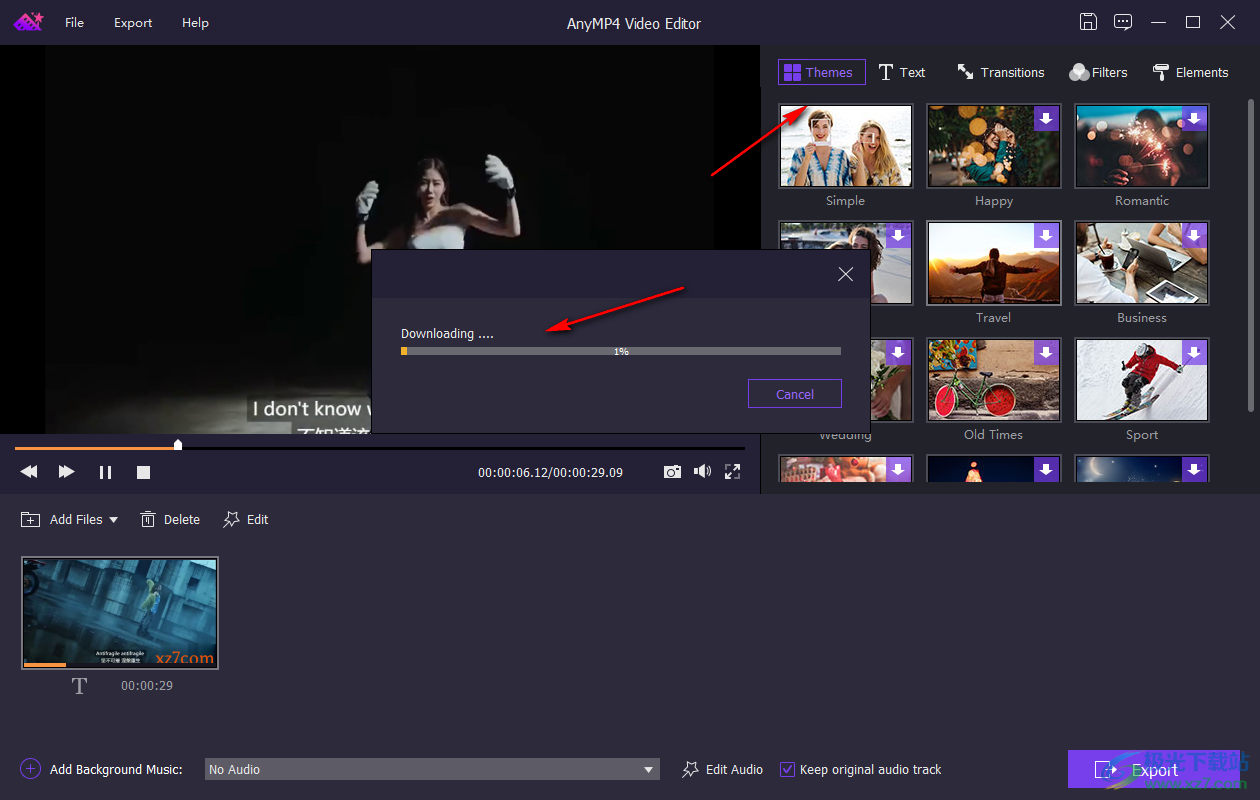
Task: Switch to the Transitions tab
Action: coord(1001,72)
